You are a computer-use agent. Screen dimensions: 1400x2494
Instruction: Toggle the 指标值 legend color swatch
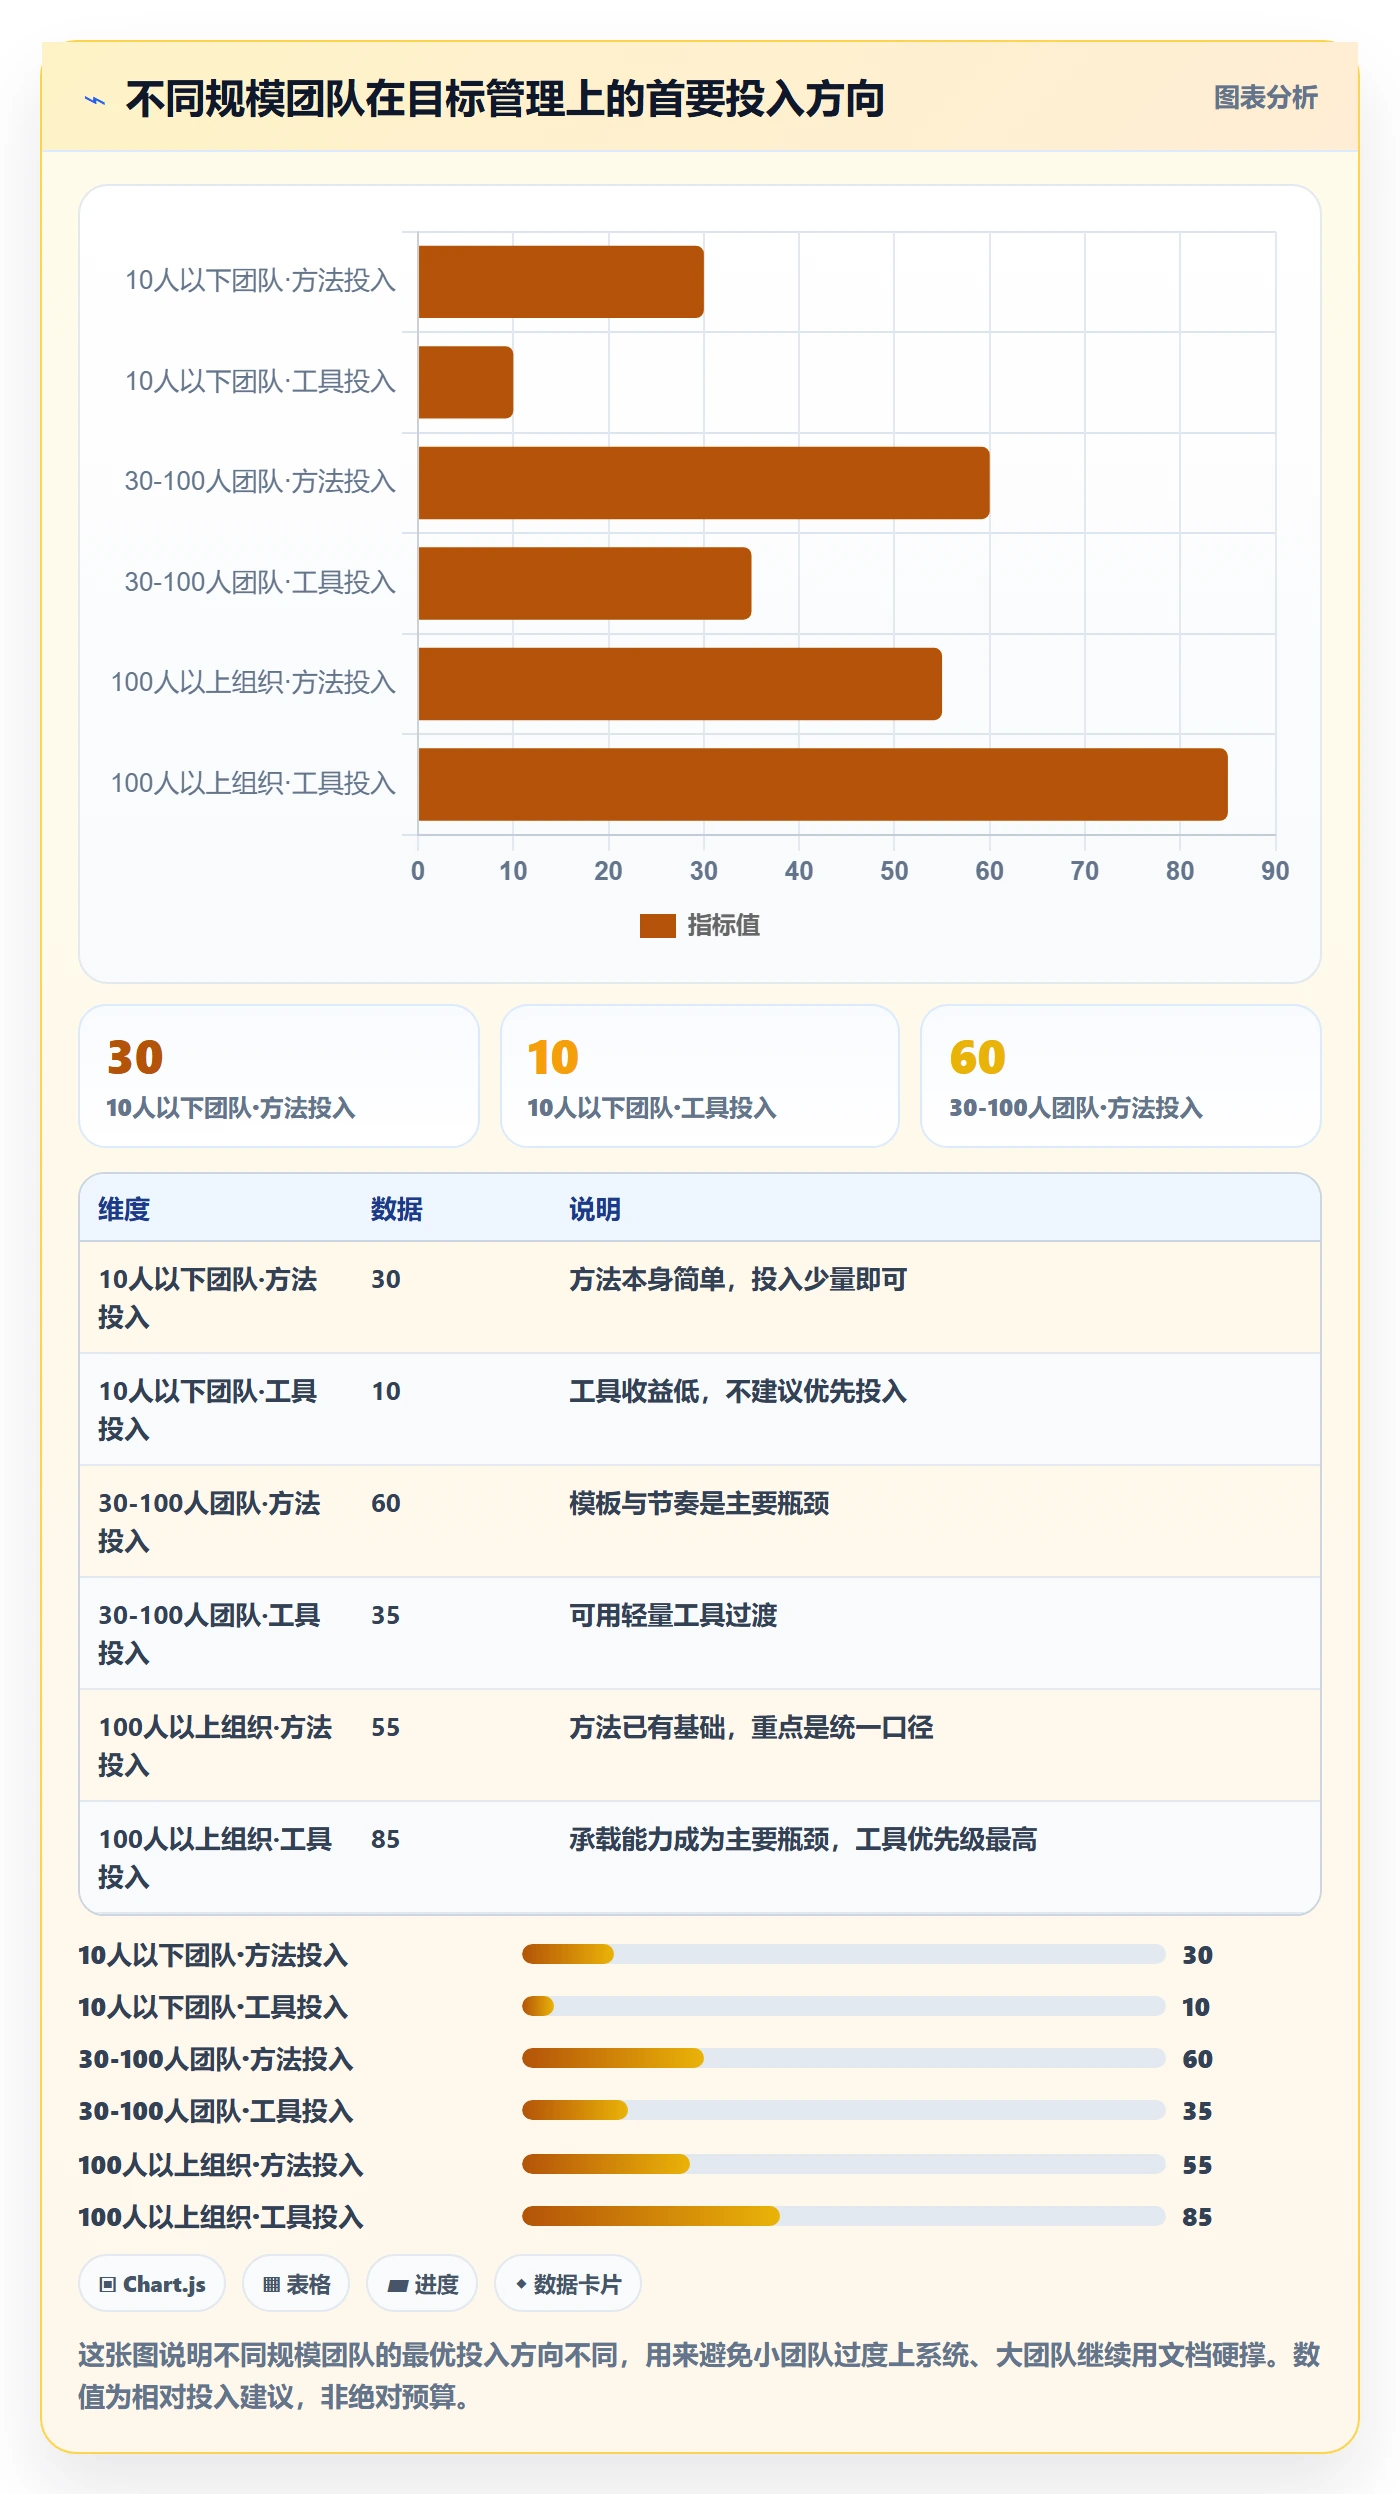pos(657,926)
